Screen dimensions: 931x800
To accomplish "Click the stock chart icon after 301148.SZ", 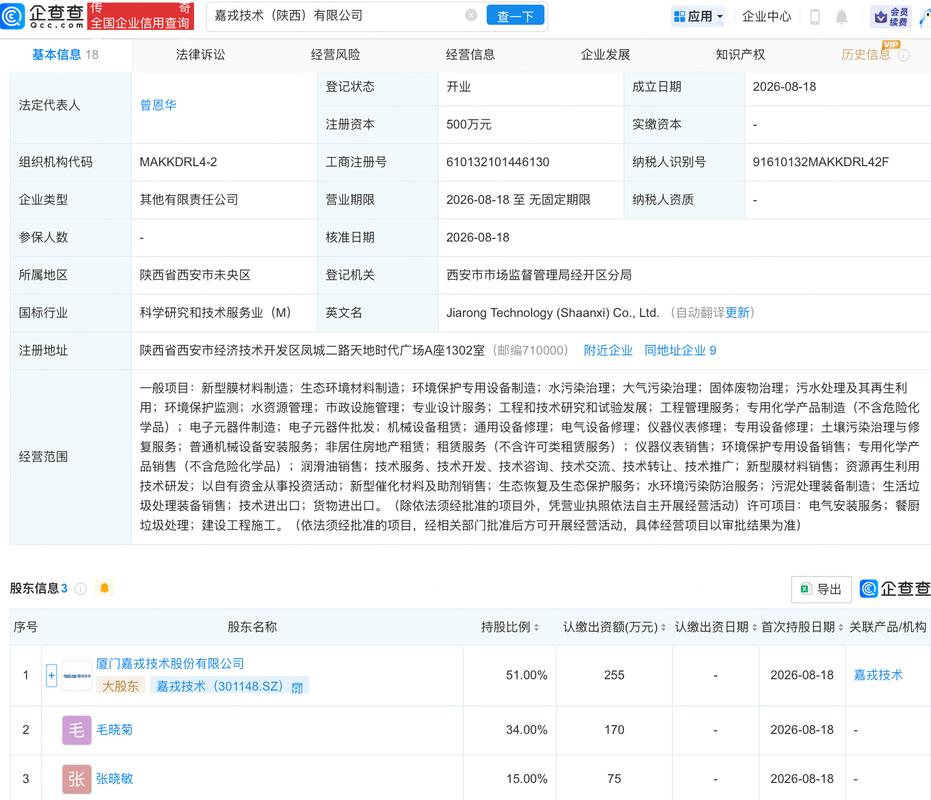I will (x=297, y=687).
